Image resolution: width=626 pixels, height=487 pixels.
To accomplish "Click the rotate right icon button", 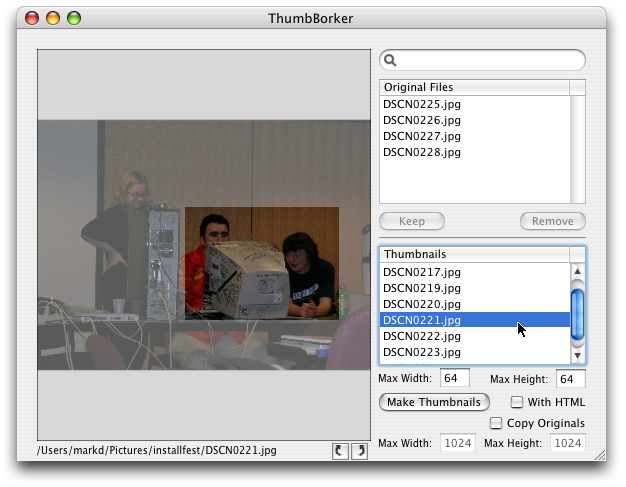I will (x=359, y=451).
